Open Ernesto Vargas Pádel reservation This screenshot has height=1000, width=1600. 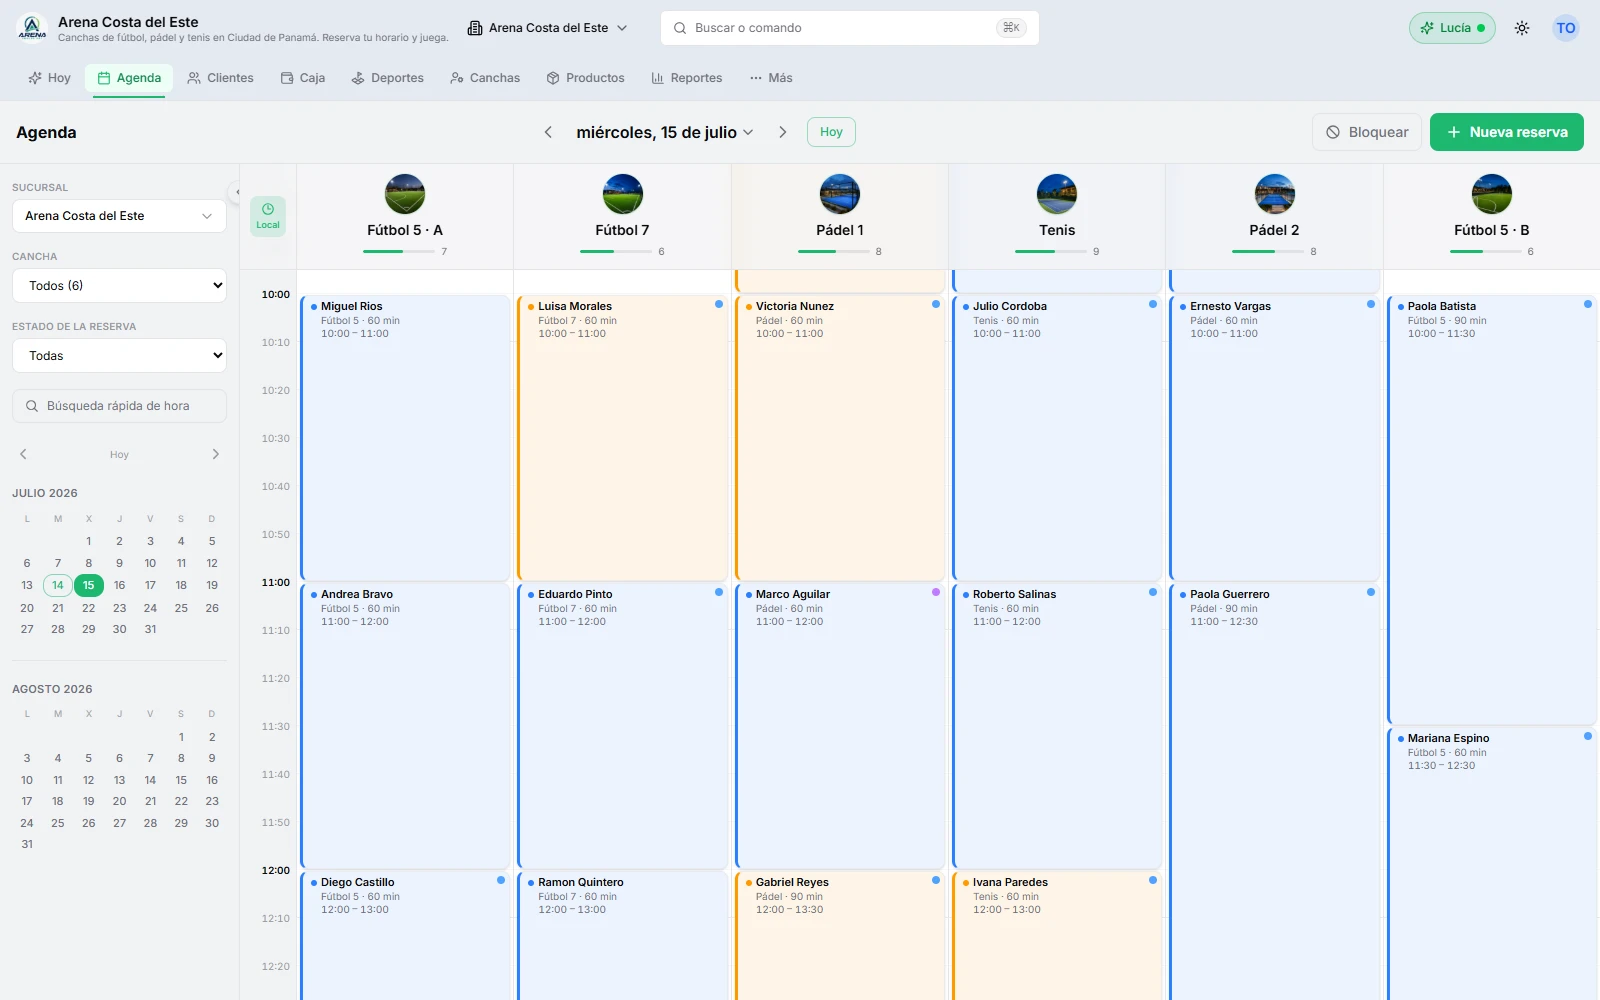(1275, 438)
